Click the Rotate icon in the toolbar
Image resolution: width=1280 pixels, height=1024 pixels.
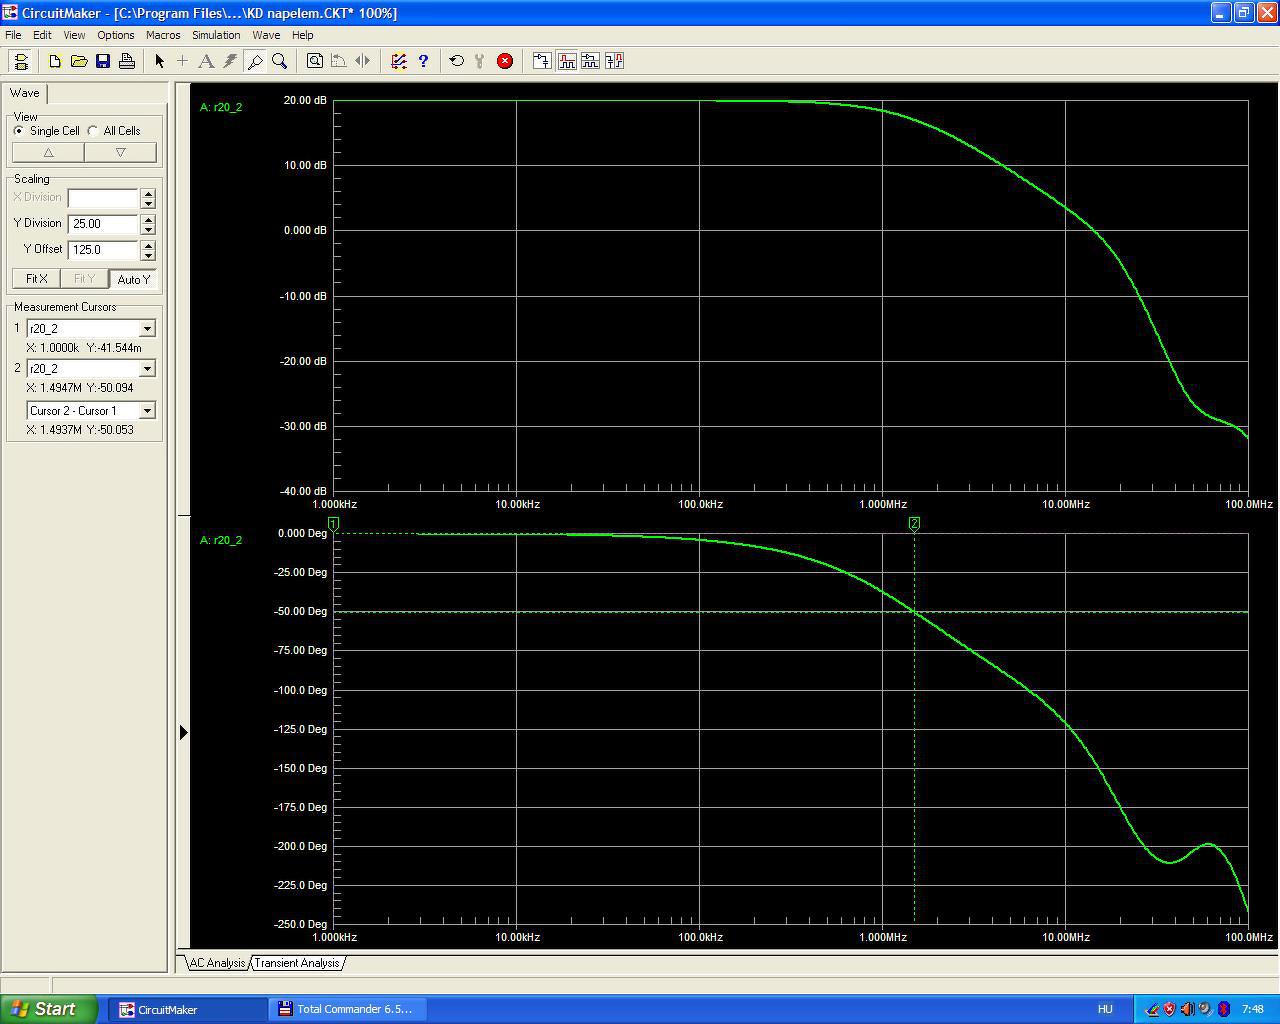[x=338, y=61]
